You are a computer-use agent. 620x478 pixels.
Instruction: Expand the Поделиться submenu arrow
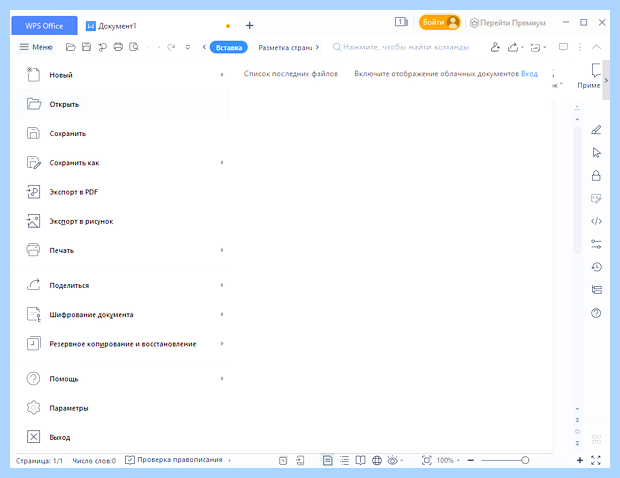(222, 285)
